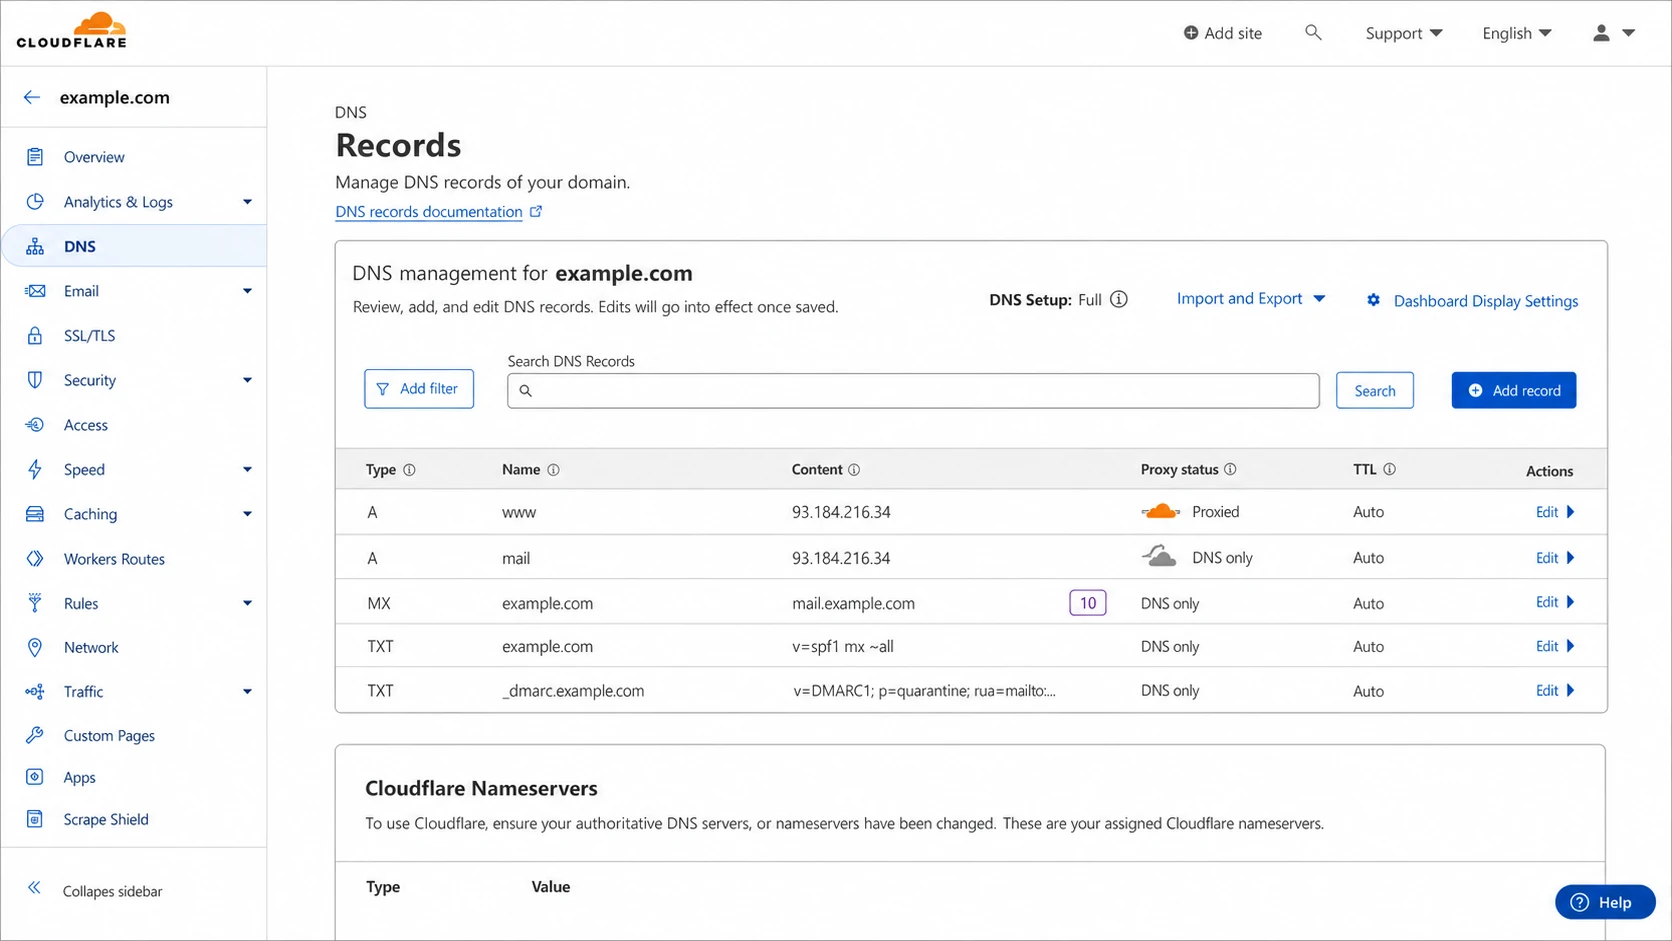
Task: Click the Security shield icon
Action: click(x=35, y=380)
